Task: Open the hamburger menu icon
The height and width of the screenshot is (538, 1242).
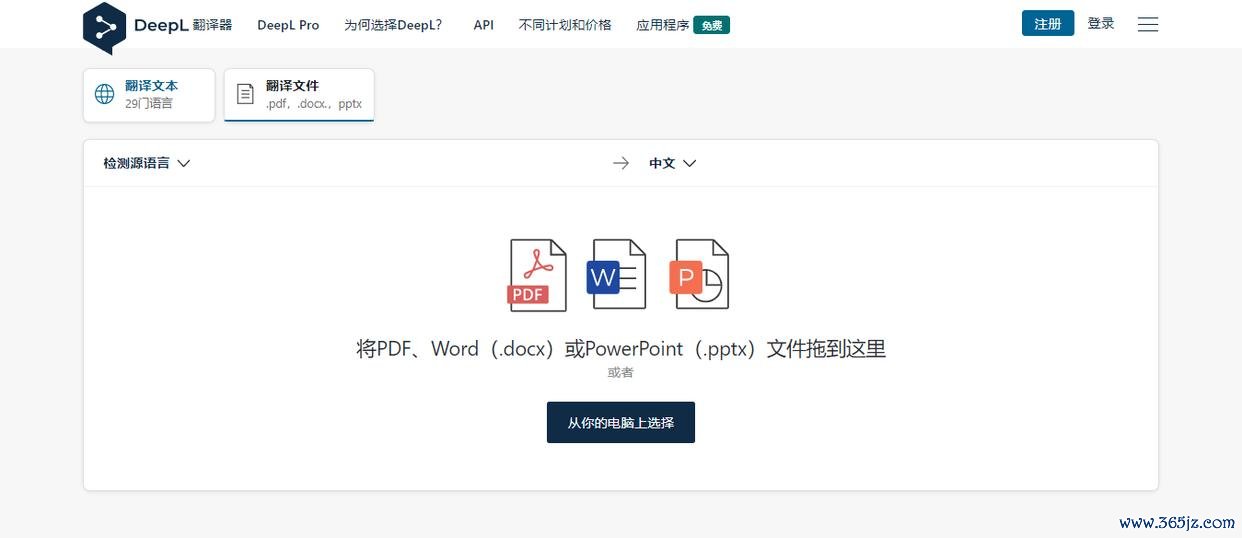Action: pyautogui.click(x=1148, y=24)
